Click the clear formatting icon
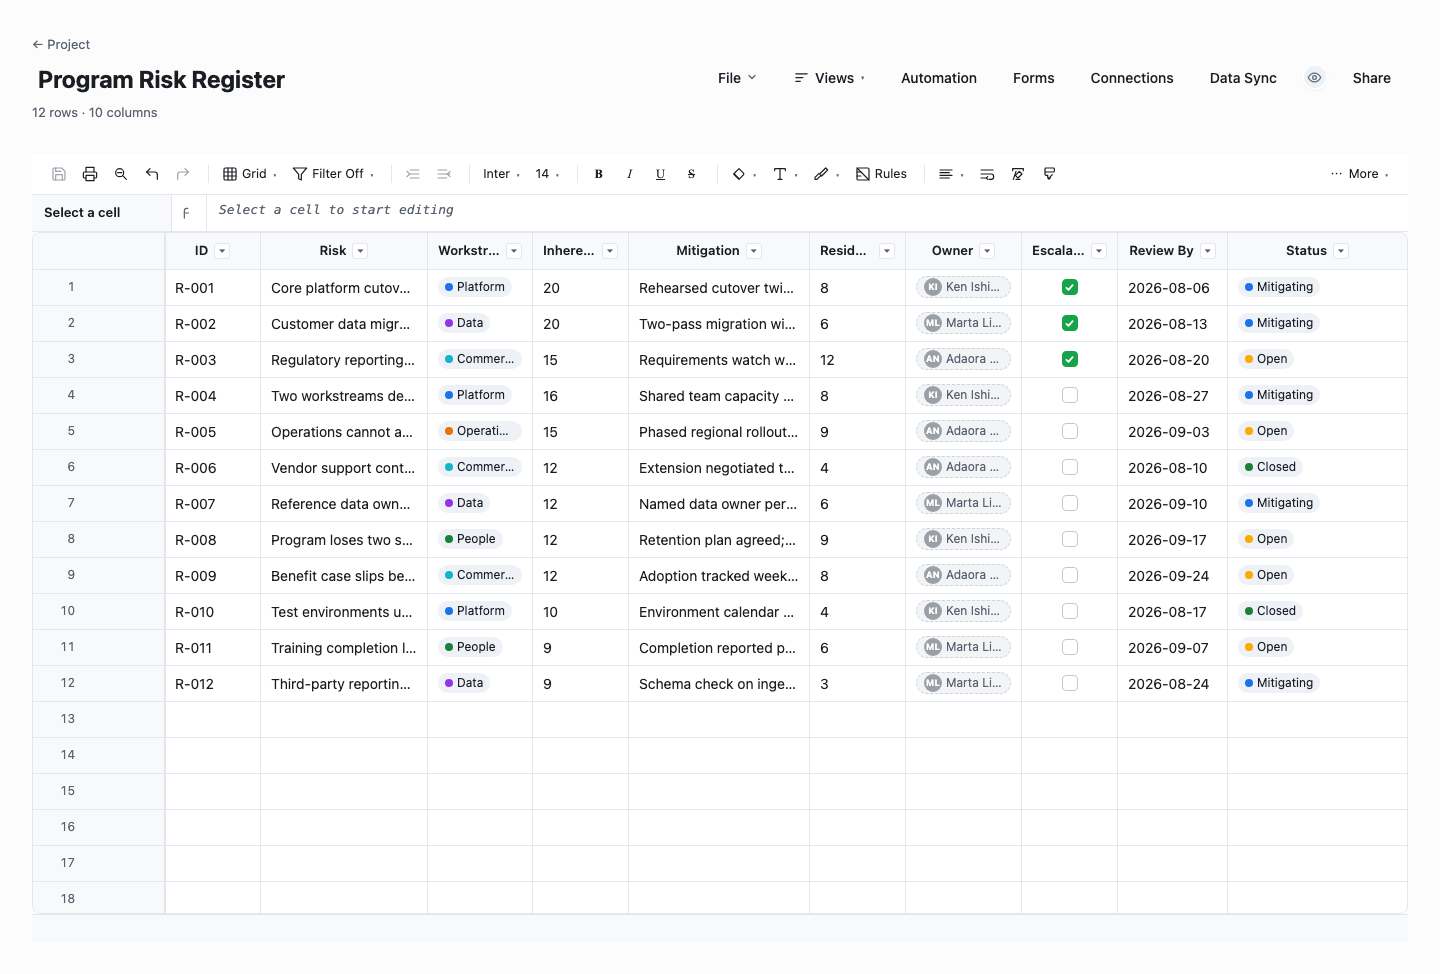 click(1018, 174)
